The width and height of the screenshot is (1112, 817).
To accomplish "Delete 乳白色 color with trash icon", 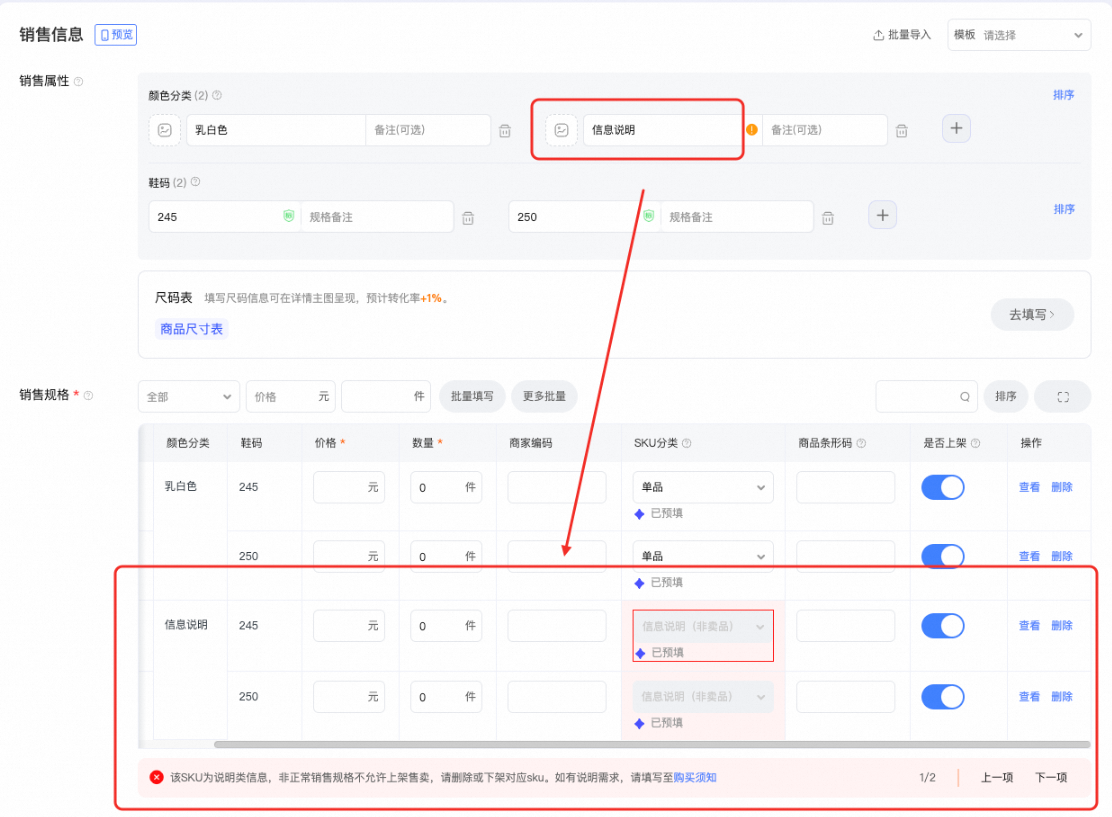I will click(x=505, y=130).
